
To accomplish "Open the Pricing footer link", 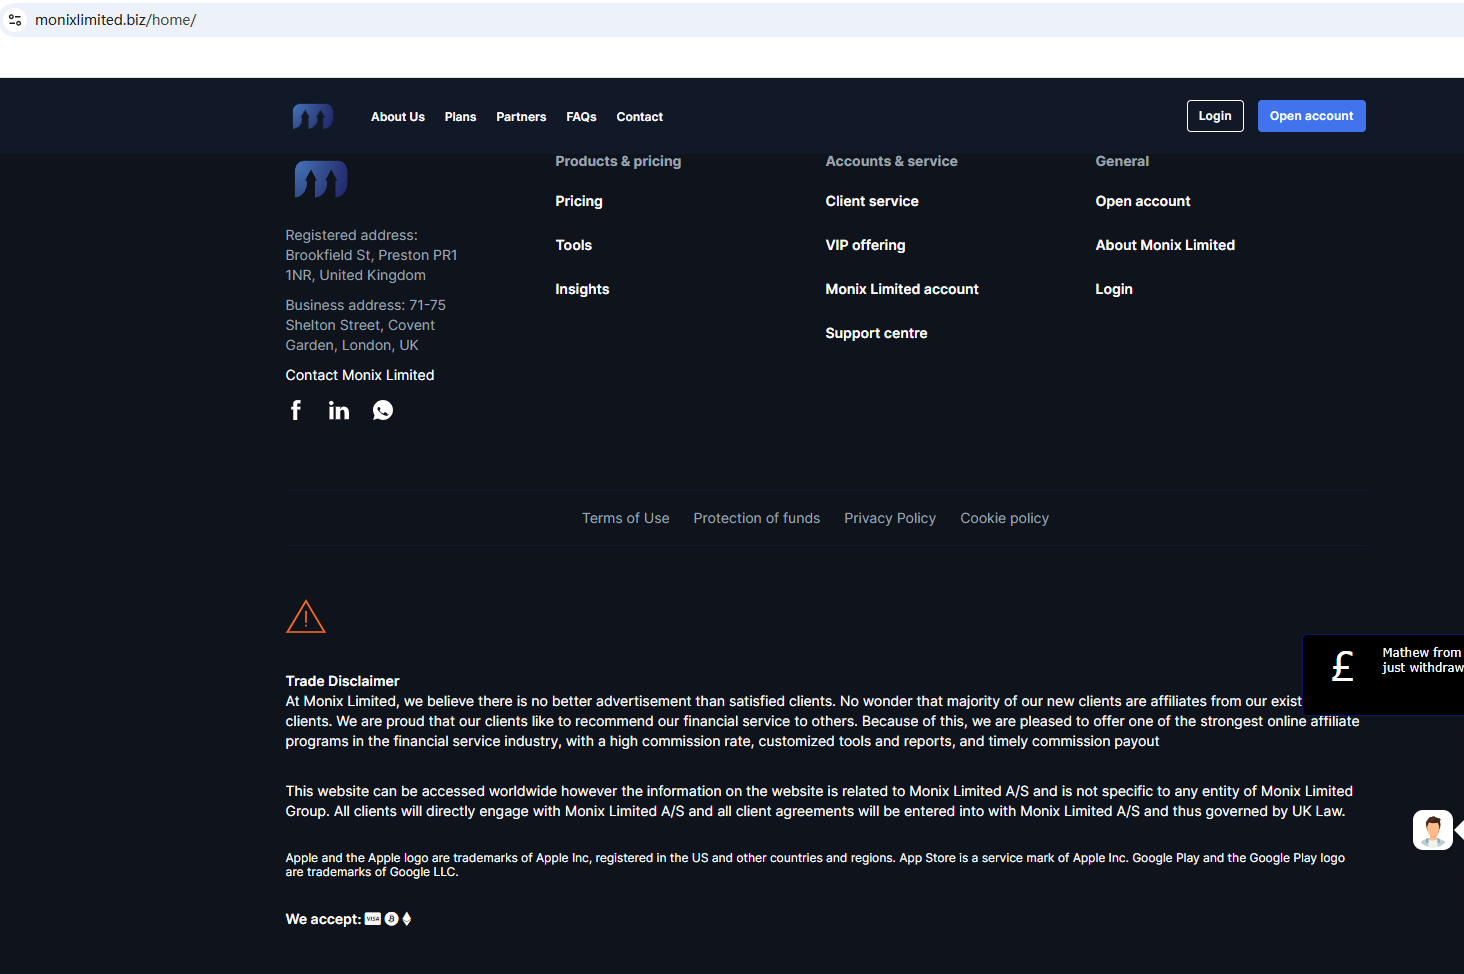I will point(579,201).
